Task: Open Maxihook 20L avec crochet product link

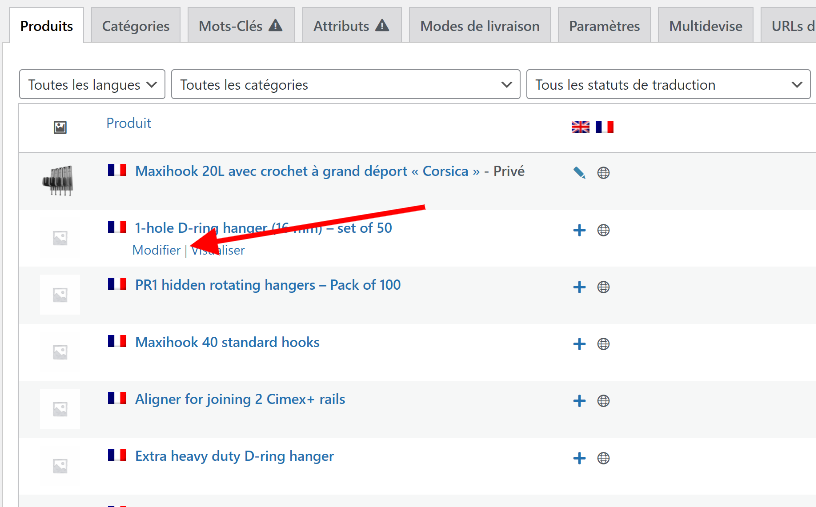Action: tap(307, 171)
